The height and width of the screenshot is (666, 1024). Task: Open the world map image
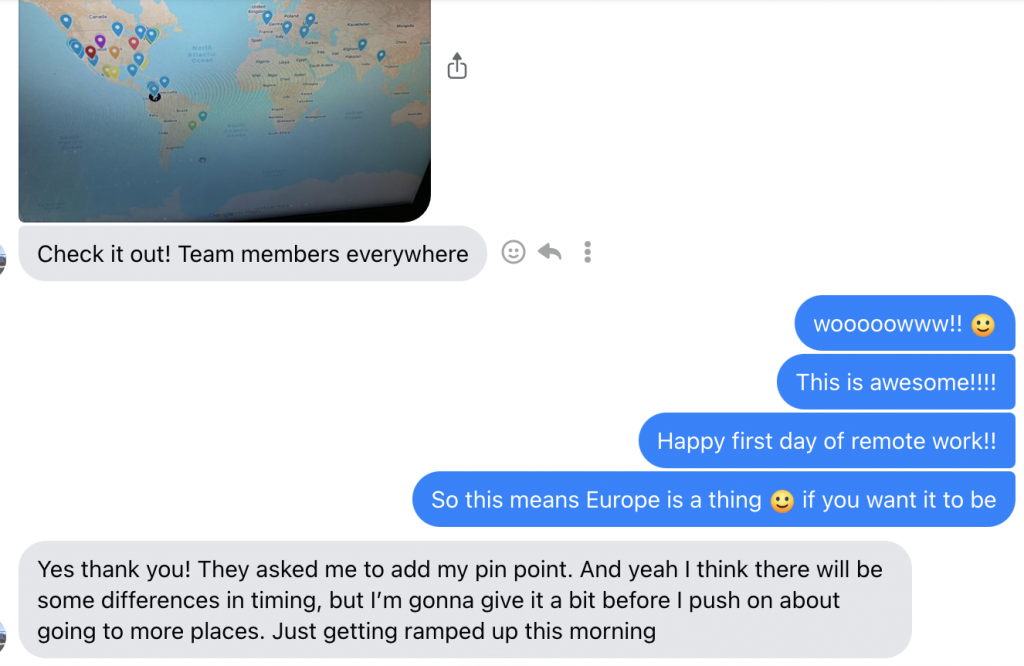(x=224, y=110)
